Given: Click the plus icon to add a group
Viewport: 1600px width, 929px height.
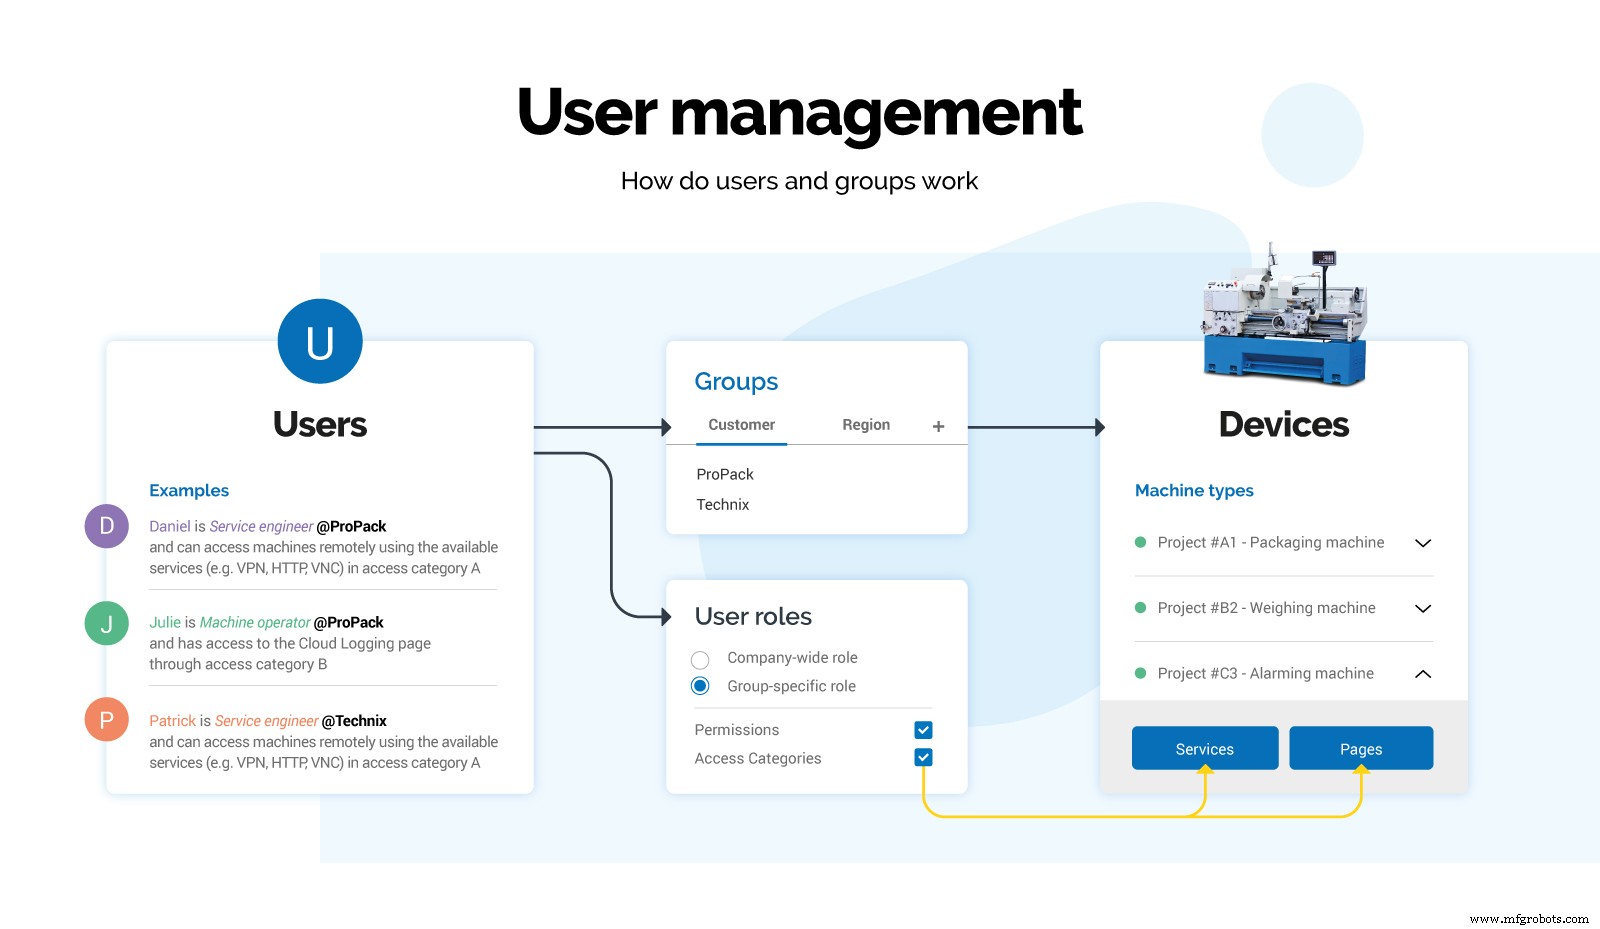Looking at the screenshot, I should [x=938, y=425].
